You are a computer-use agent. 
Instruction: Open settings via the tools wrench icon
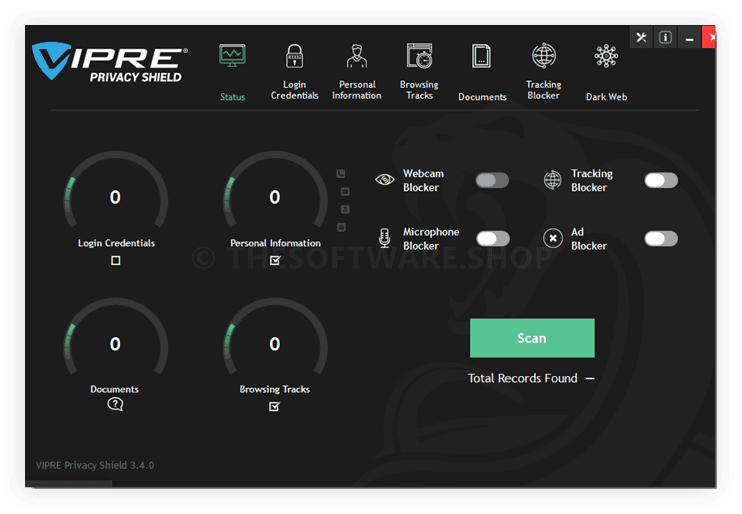pyautogui.click(x=641, y=38)
